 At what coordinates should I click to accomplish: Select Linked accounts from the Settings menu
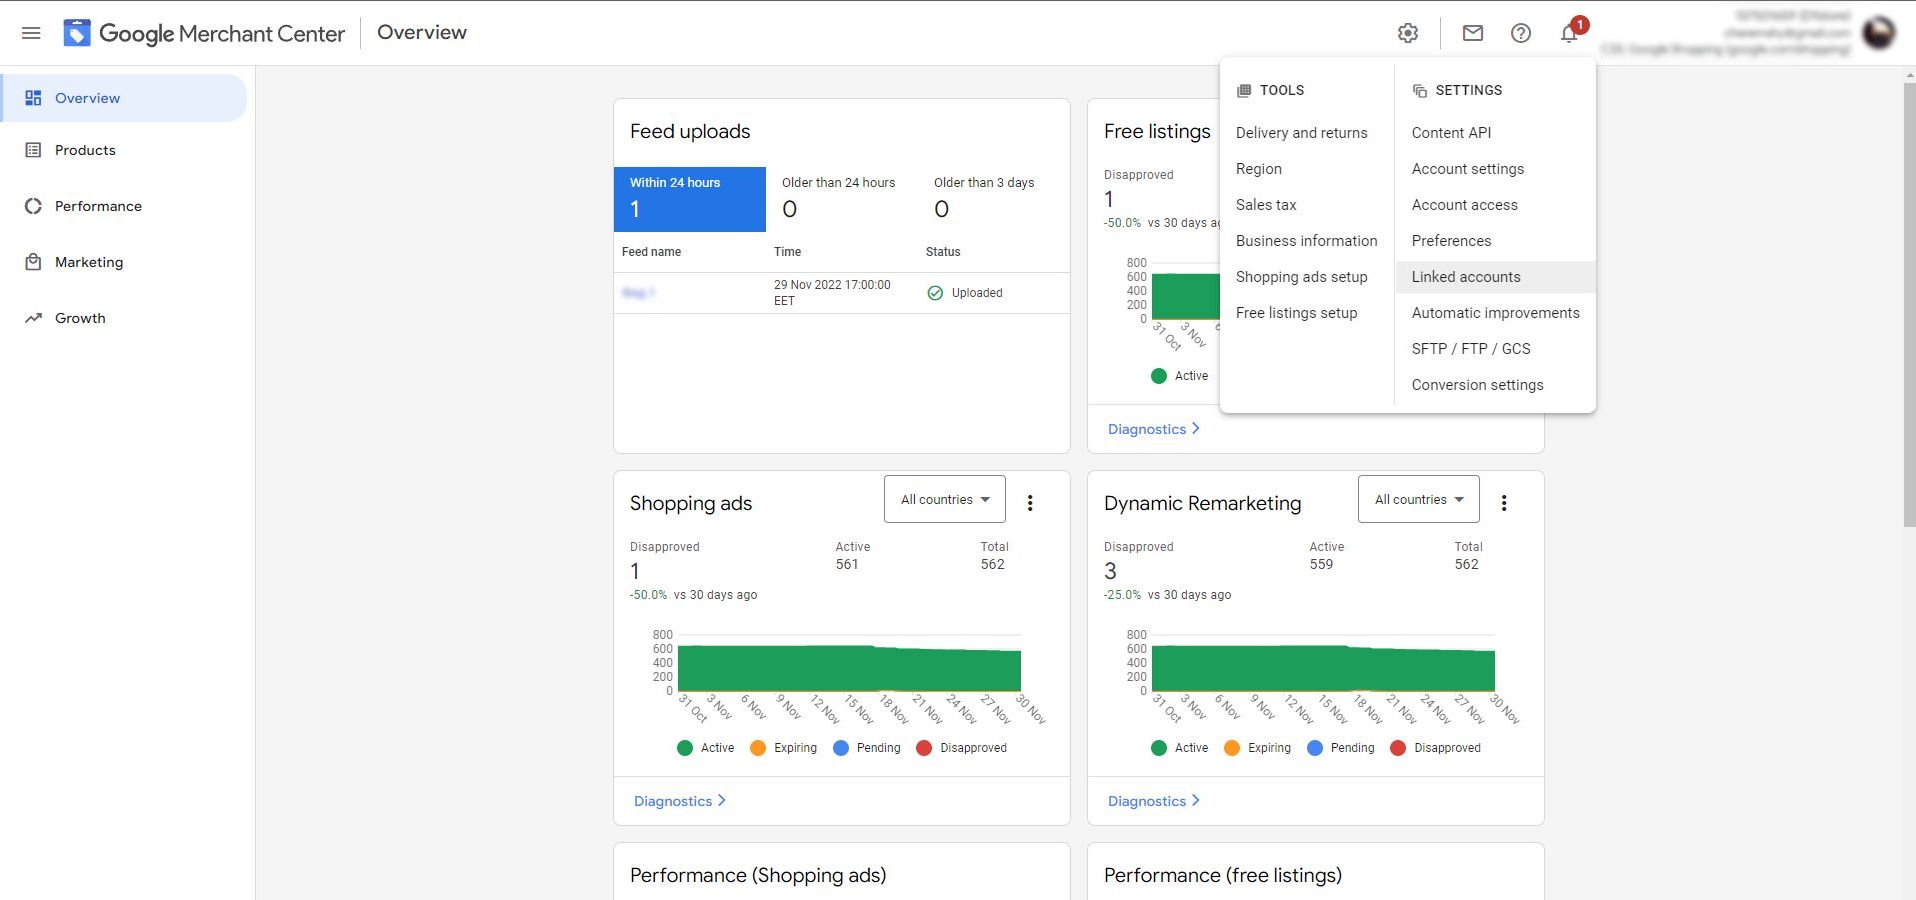[x=1465, y=277]
